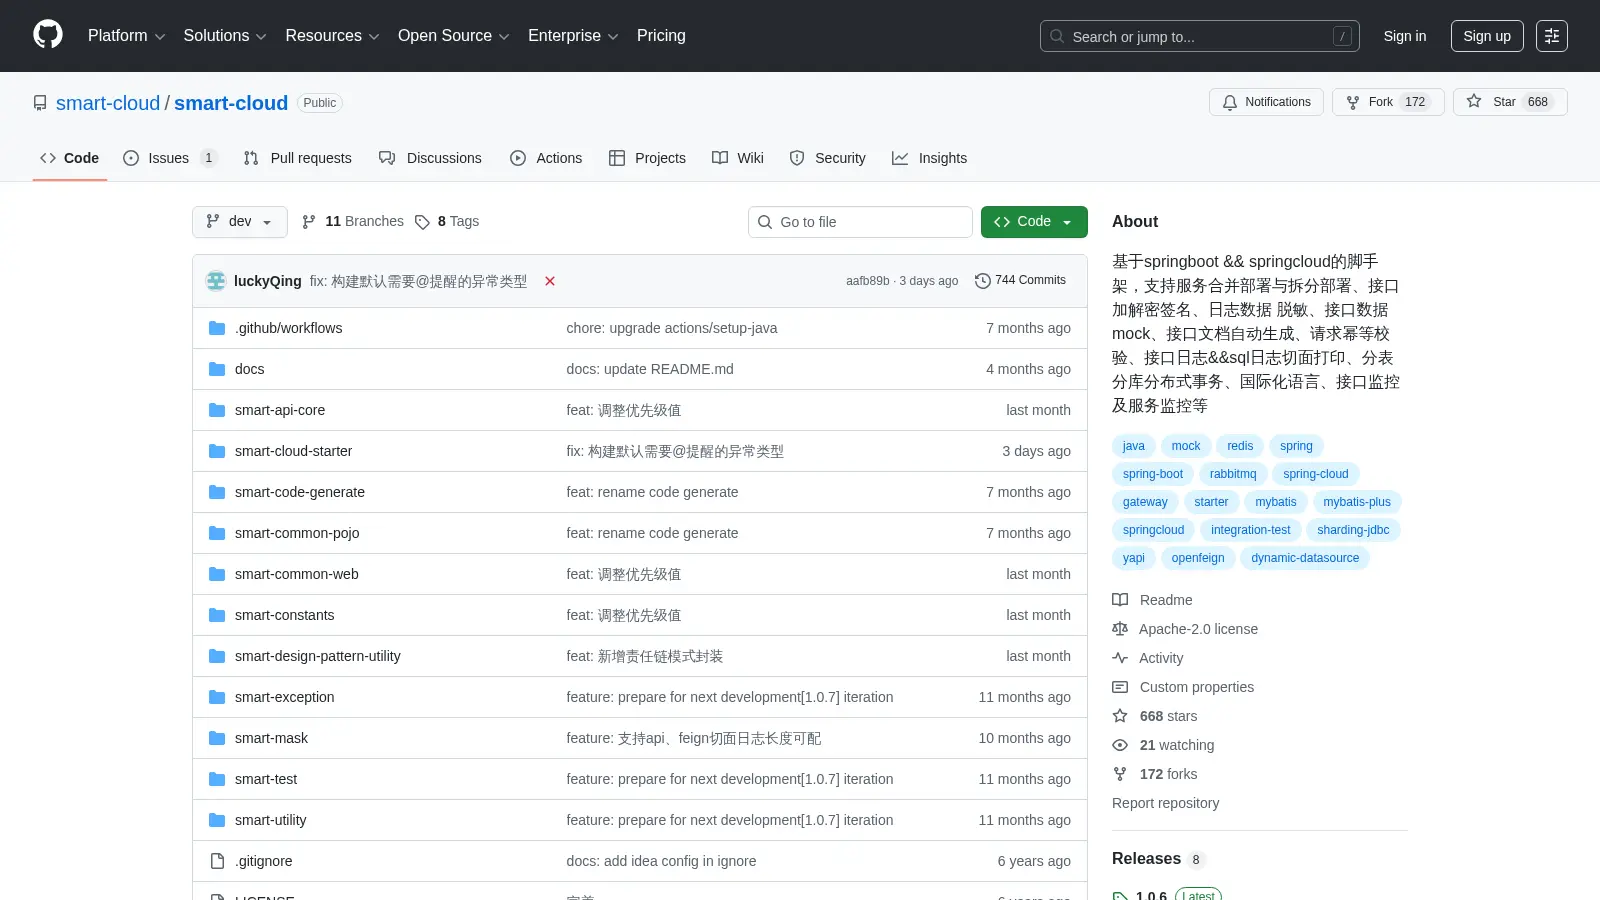Click the license scale icon
1600x900 pixels.
point(1120,629)
